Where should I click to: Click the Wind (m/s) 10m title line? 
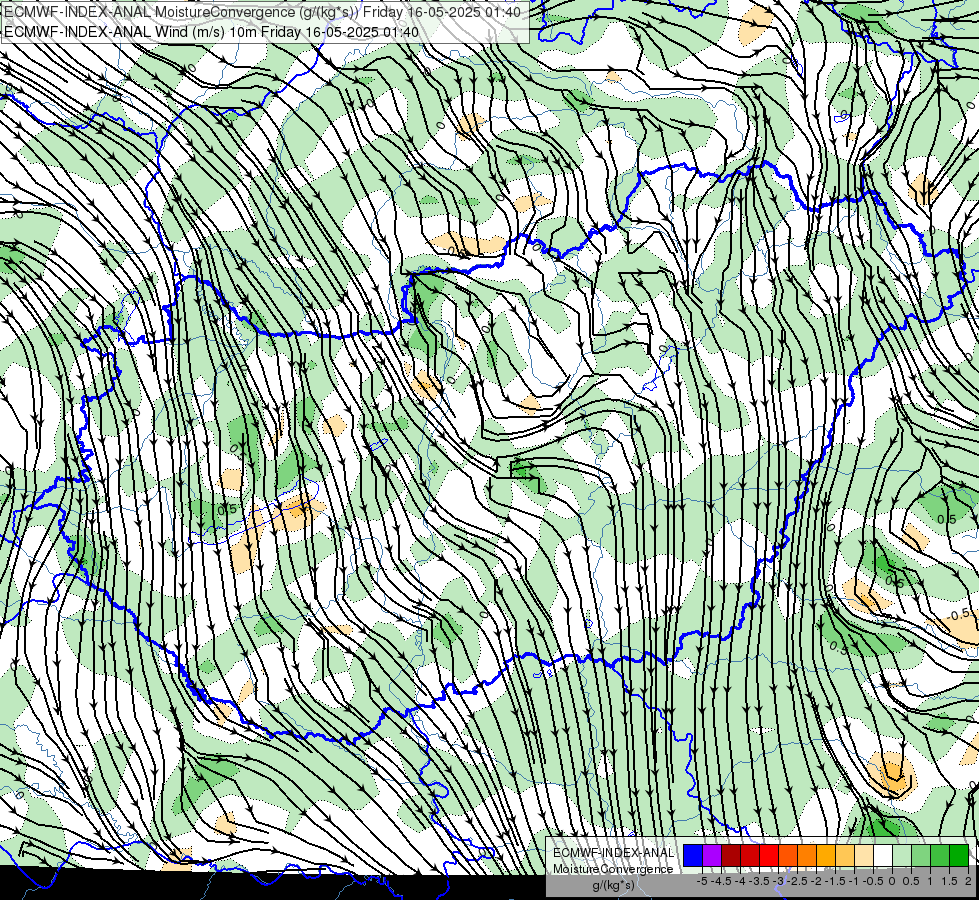(x=210, y=32)
